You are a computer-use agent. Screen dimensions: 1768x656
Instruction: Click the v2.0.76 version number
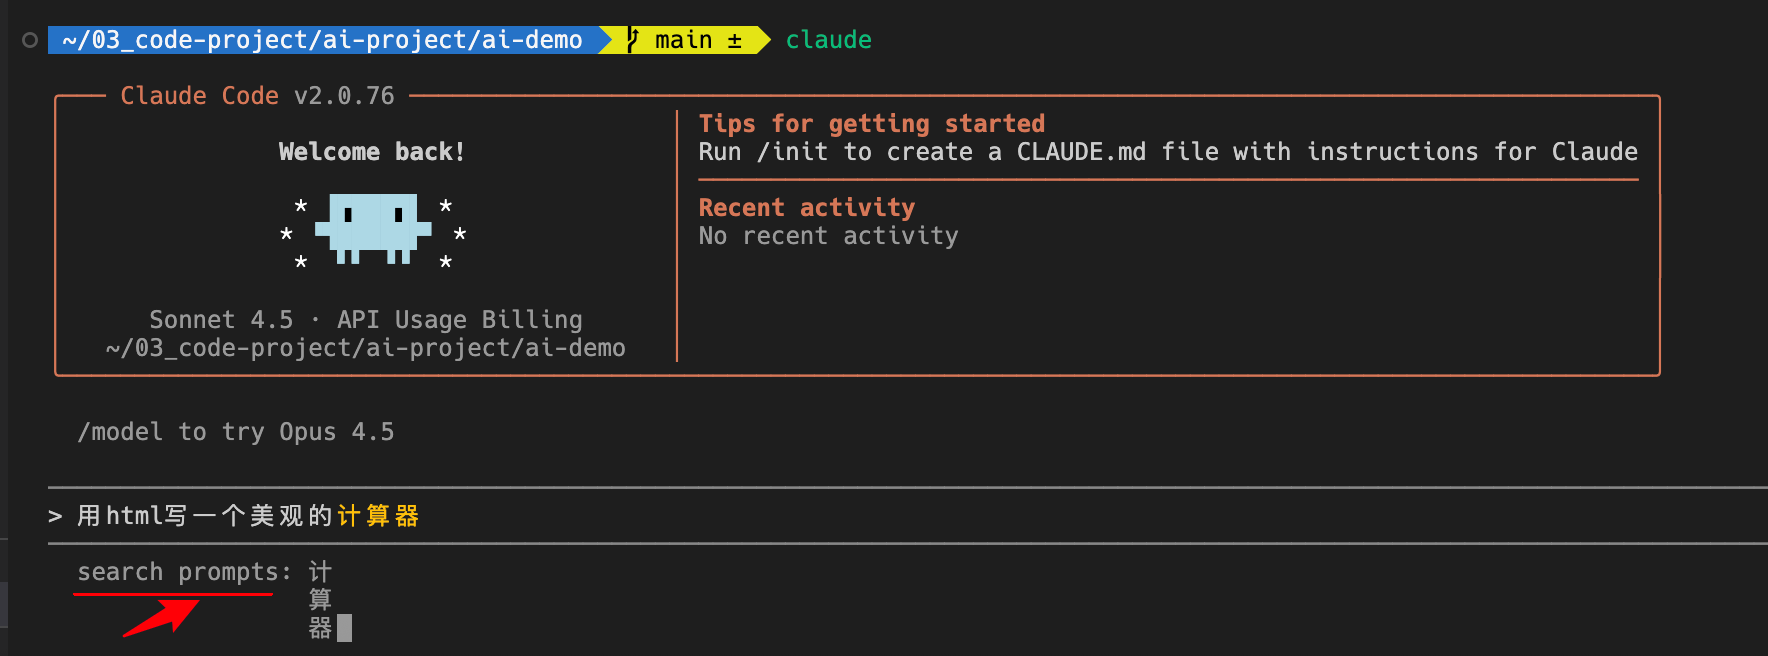point(344,96)
